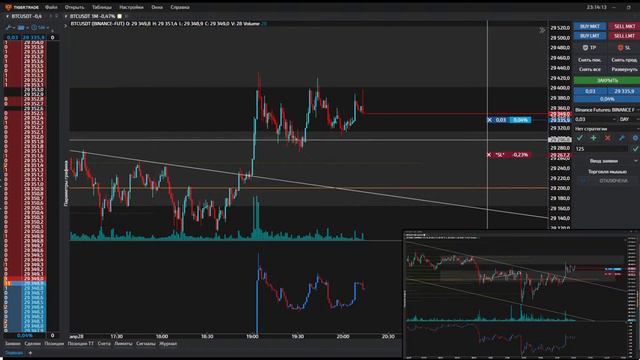Switch to the Счета tab
The height and width of the screenshot is (360, 640).
click(104, 344)
